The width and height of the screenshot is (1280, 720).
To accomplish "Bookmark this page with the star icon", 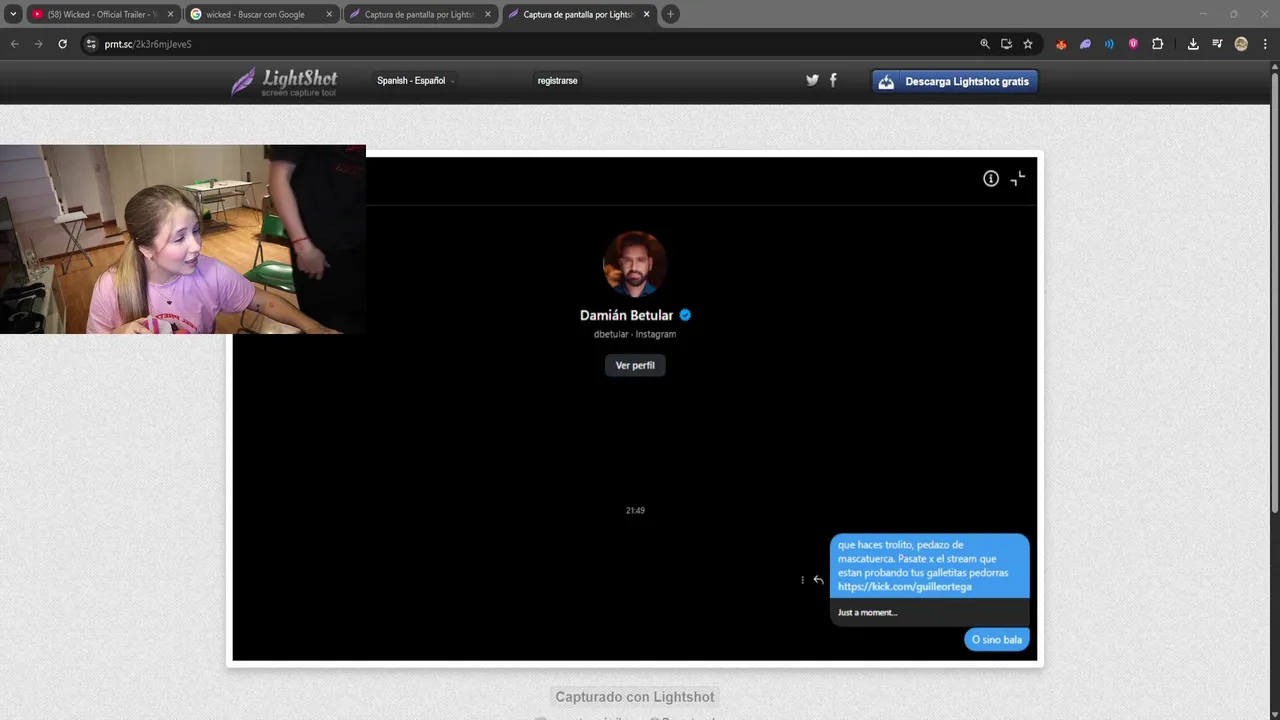I will (1028, 44).
